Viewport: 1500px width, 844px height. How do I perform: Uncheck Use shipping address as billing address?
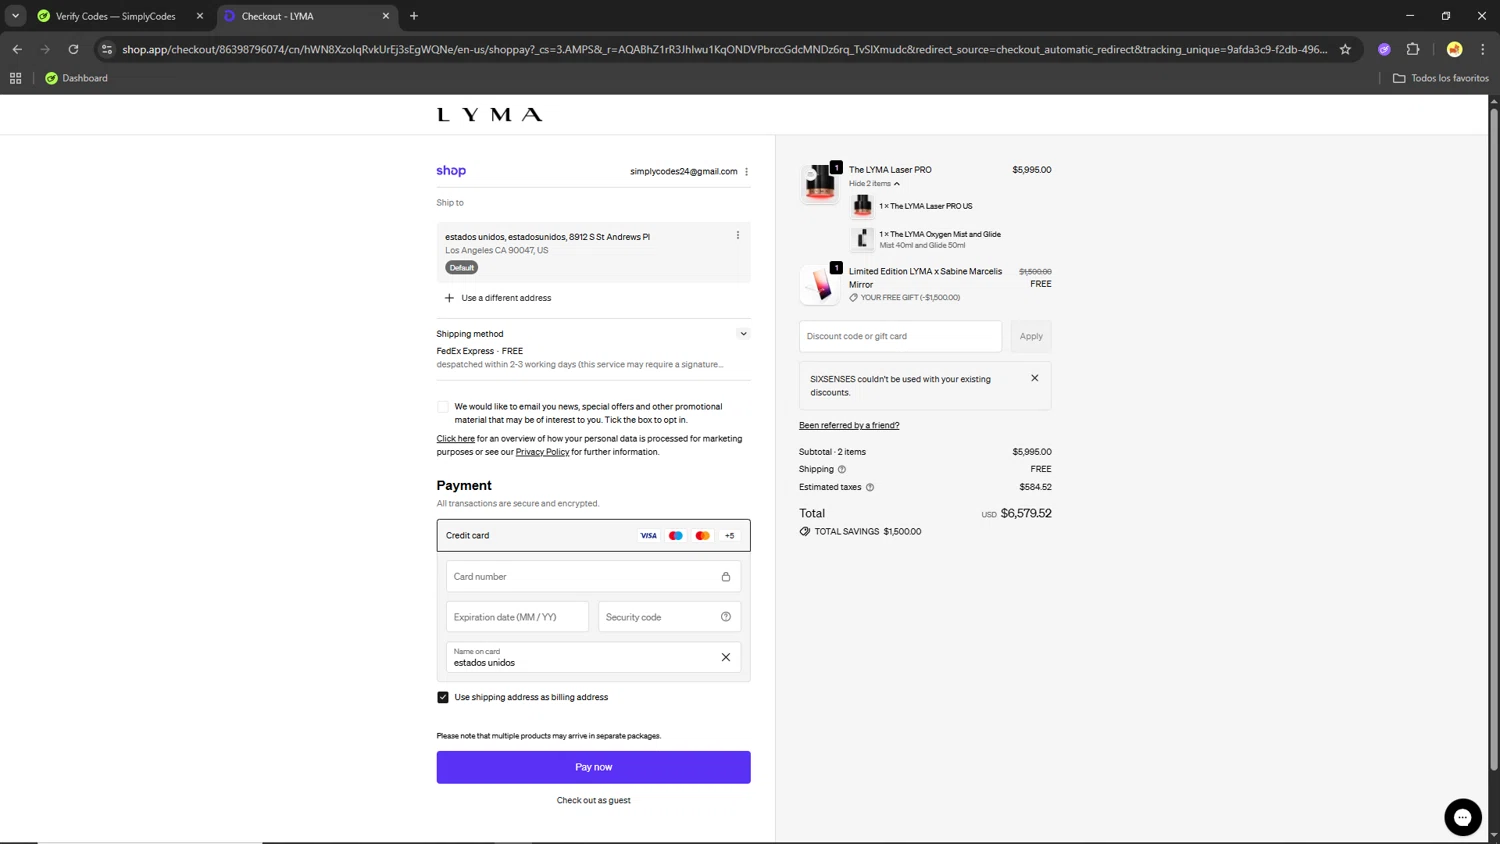(x=443, y=698)
